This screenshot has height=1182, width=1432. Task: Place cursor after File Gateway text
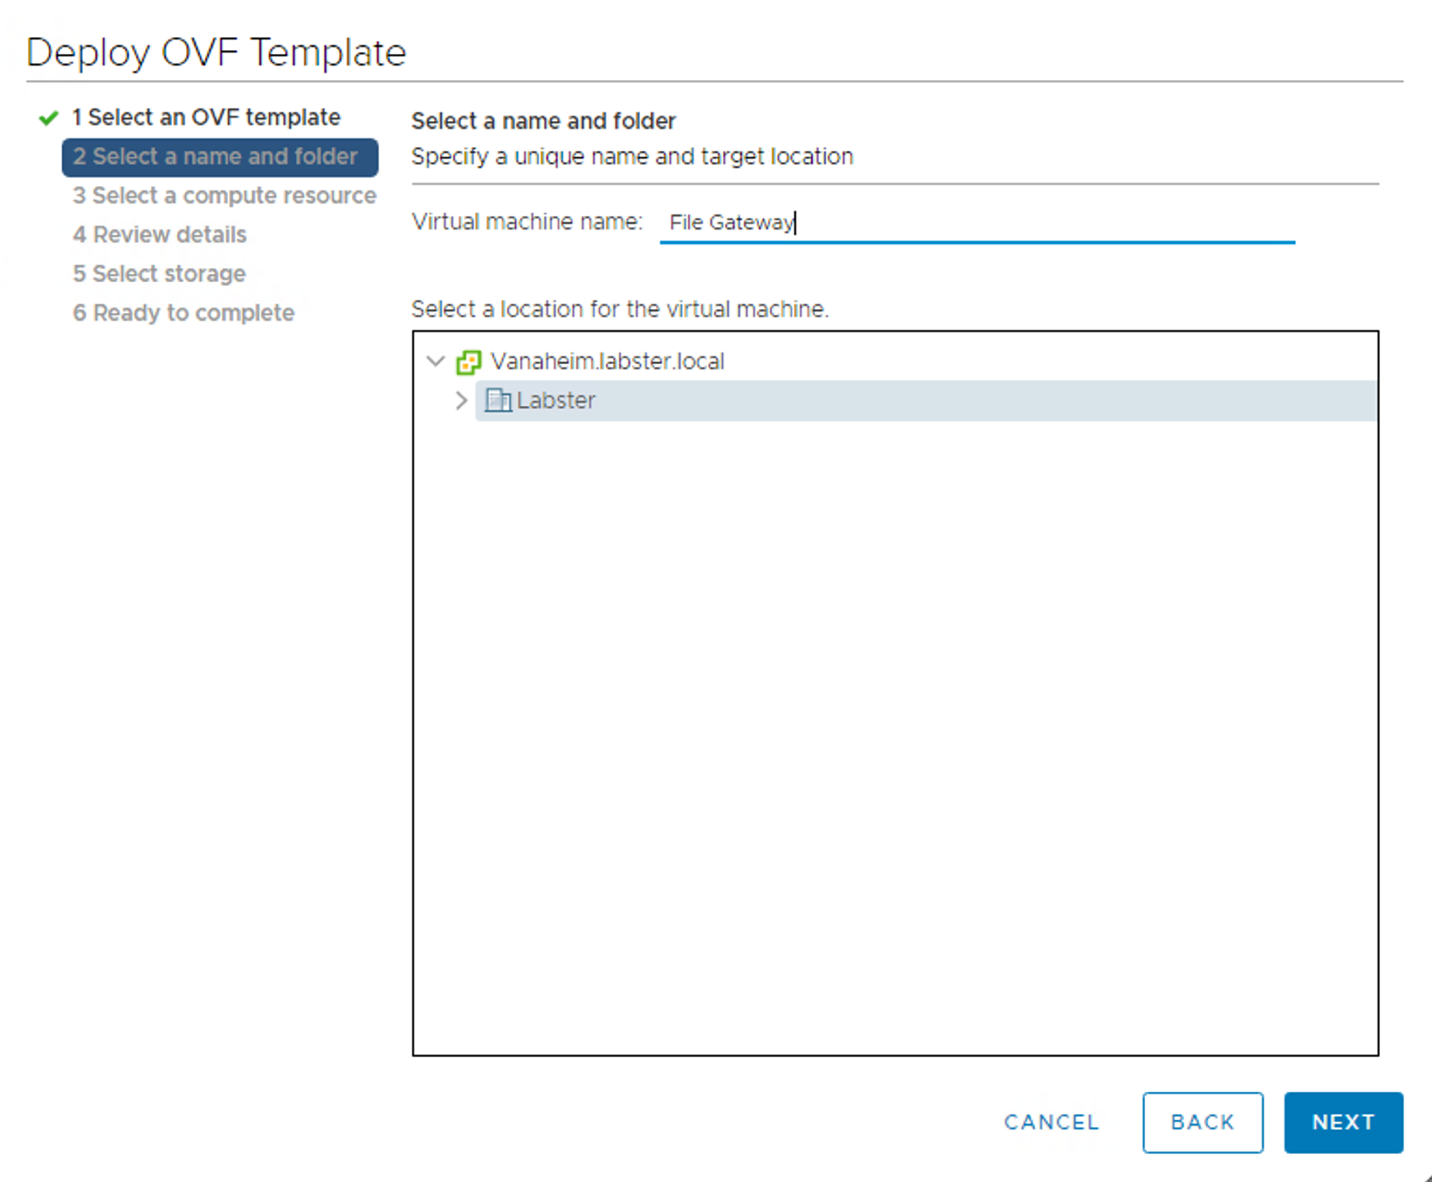coord(797,222)
